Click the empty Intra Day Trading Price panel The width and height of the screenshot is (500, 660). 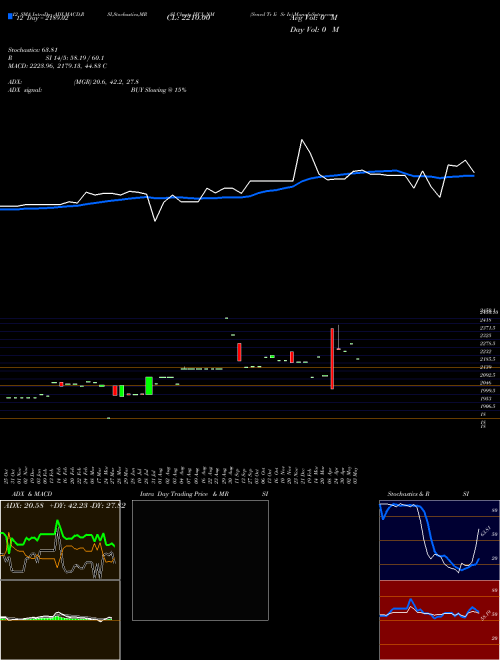(200, 560)
